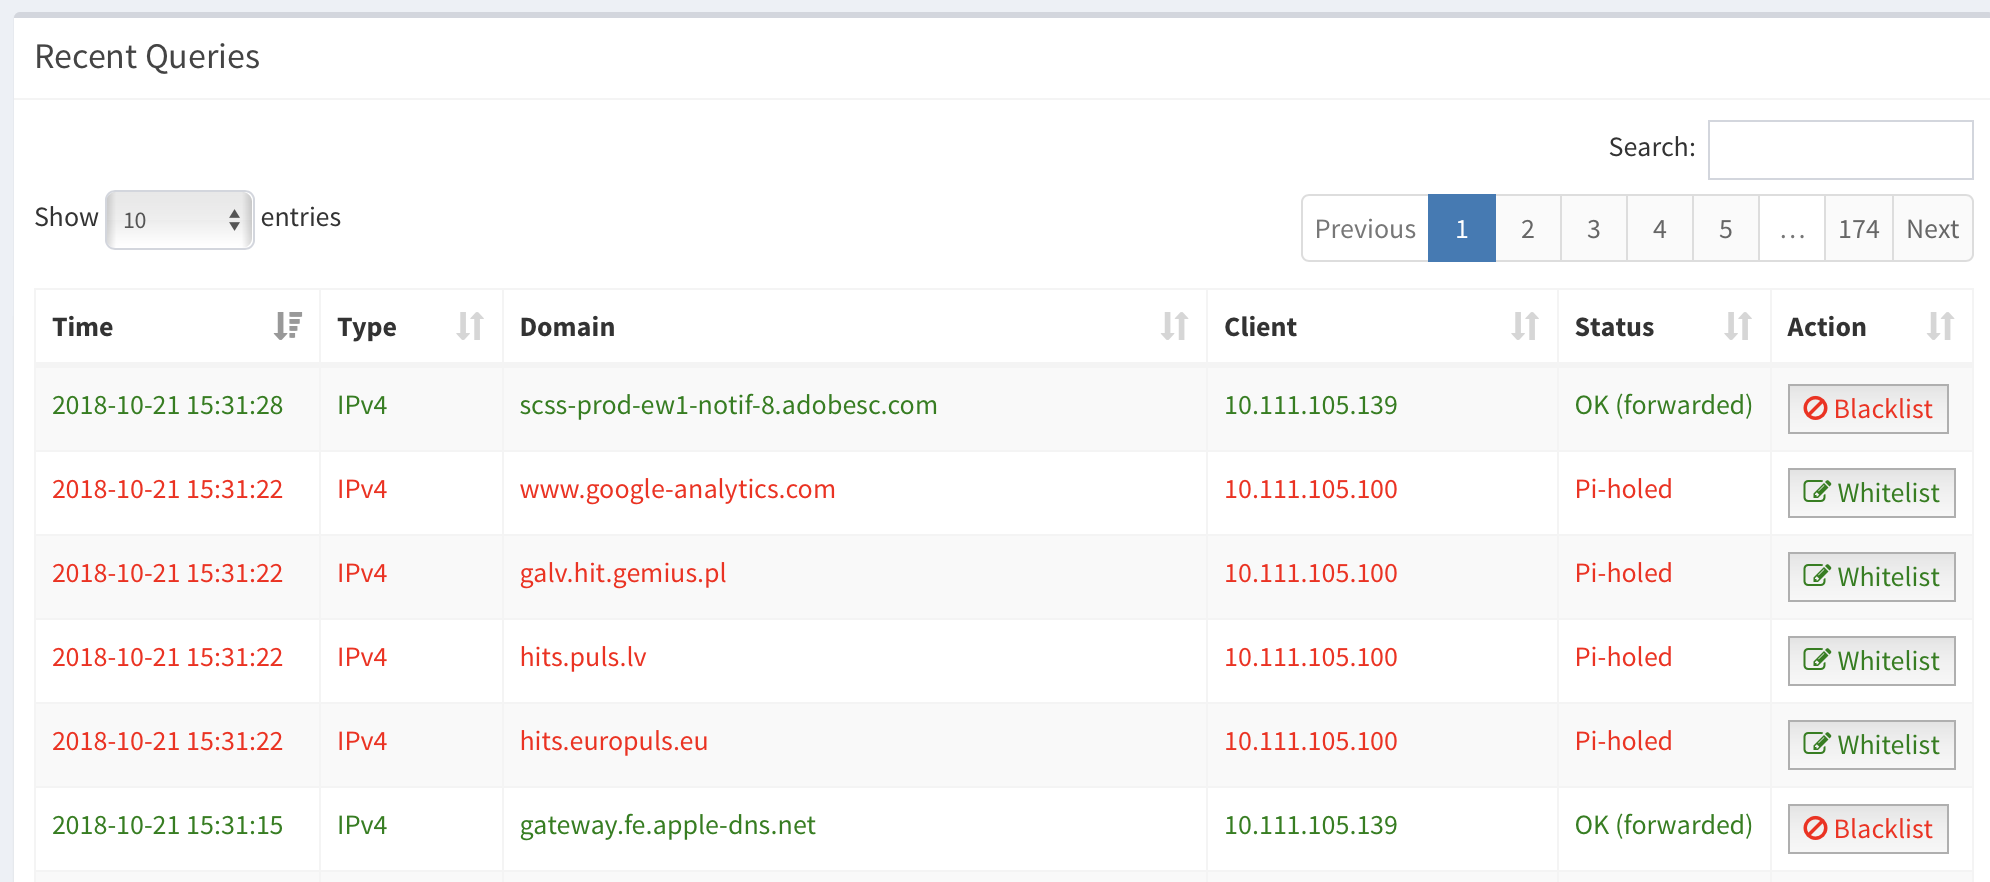Click Pi-holed status of hits.puls.lv row
The width and height of the screenshot is (1990, 882).
(1623, 657)
